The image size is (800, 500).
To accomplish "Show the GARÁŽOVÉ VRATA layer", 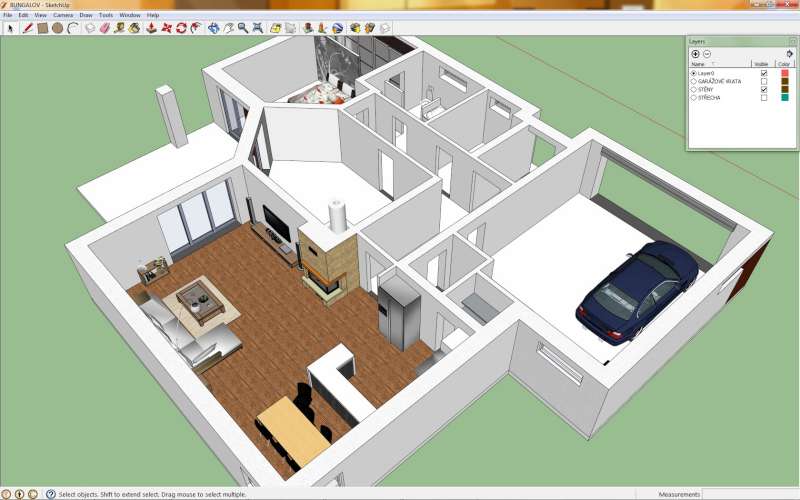I will click(764, 81).
